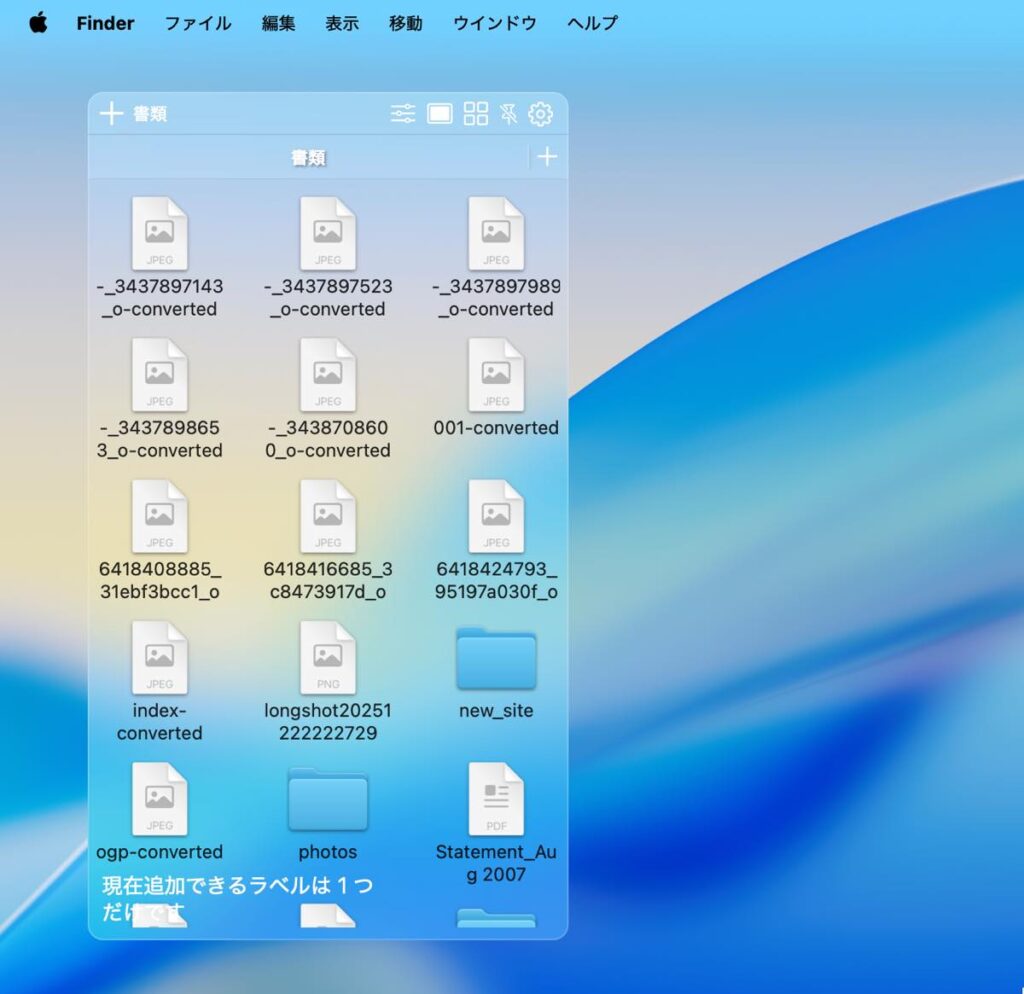Open the ヘルプ menu

click(x=592, y=23)
